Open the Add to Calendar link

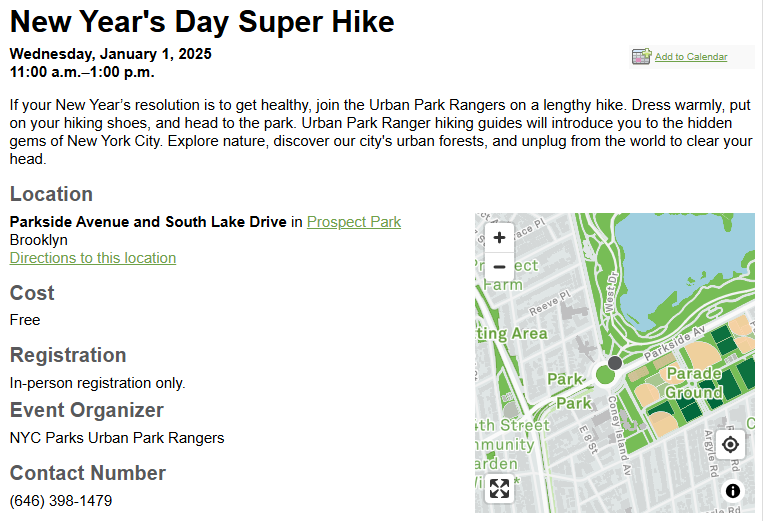click(691, 57)
